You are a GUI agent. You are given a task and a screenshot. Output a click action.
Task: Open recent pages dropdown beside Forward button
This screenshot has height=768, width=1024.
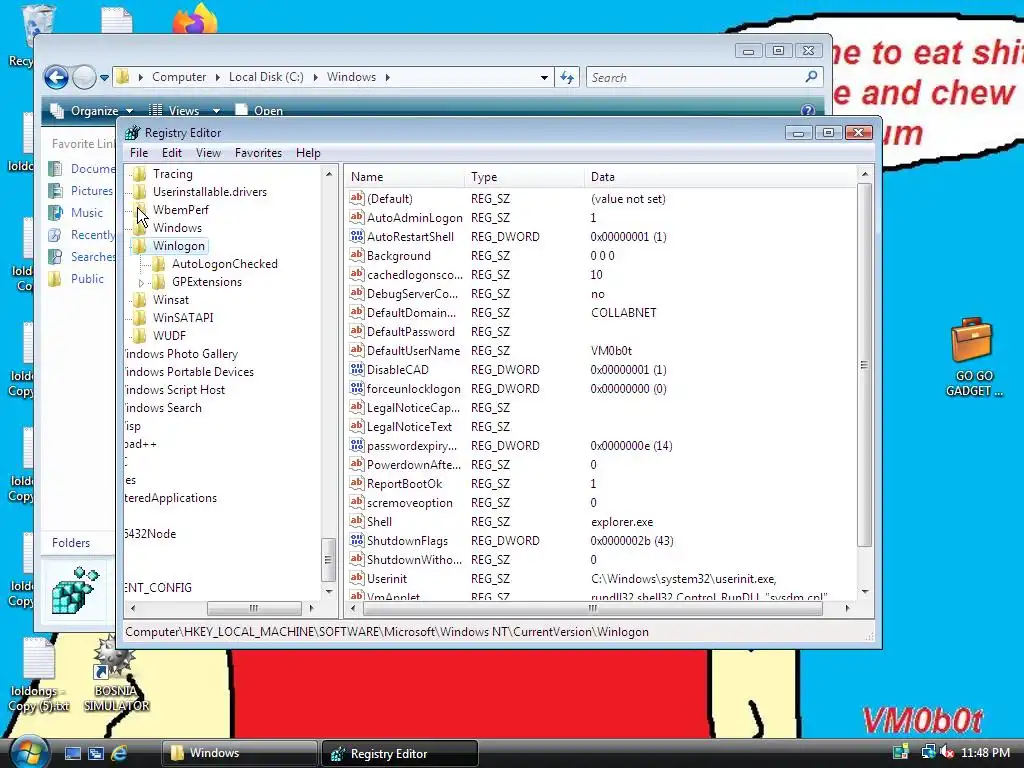pos(104,78)
